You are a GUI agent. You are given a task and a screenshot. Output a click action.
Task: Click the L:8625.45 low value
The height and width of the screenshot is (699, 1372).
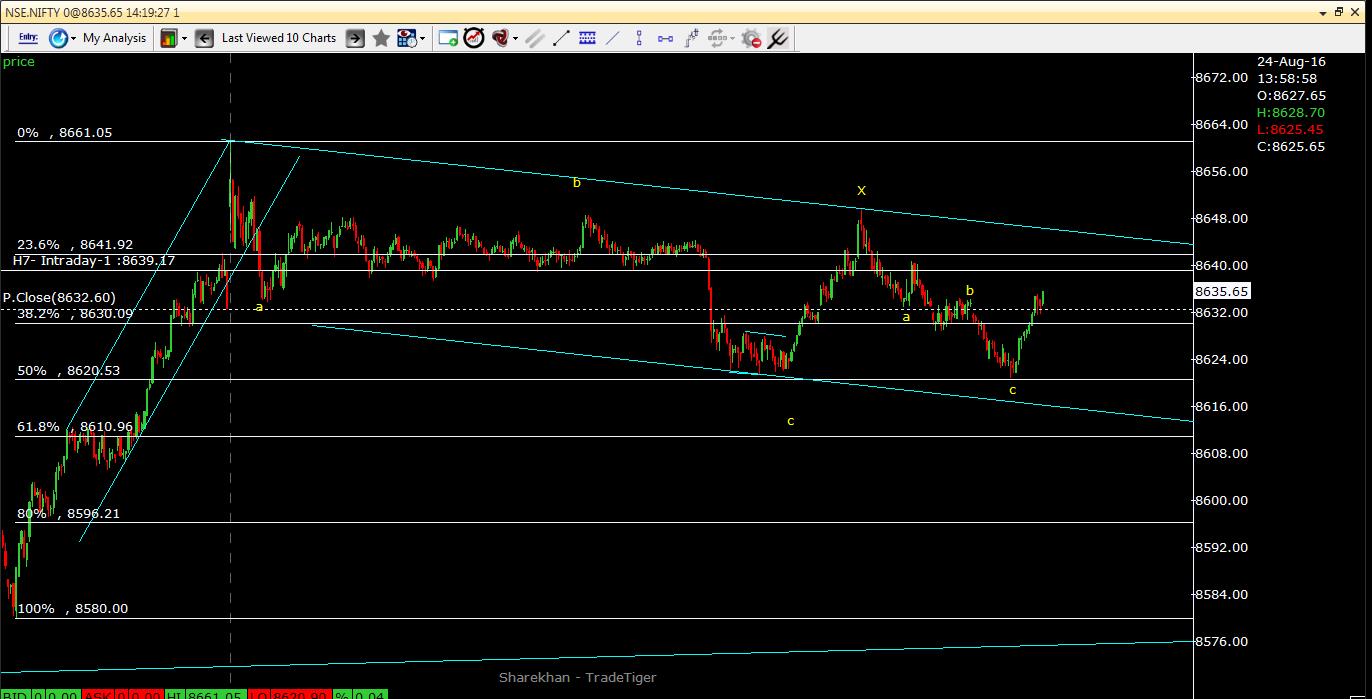pyautogui.click(x=1290, y=130)
